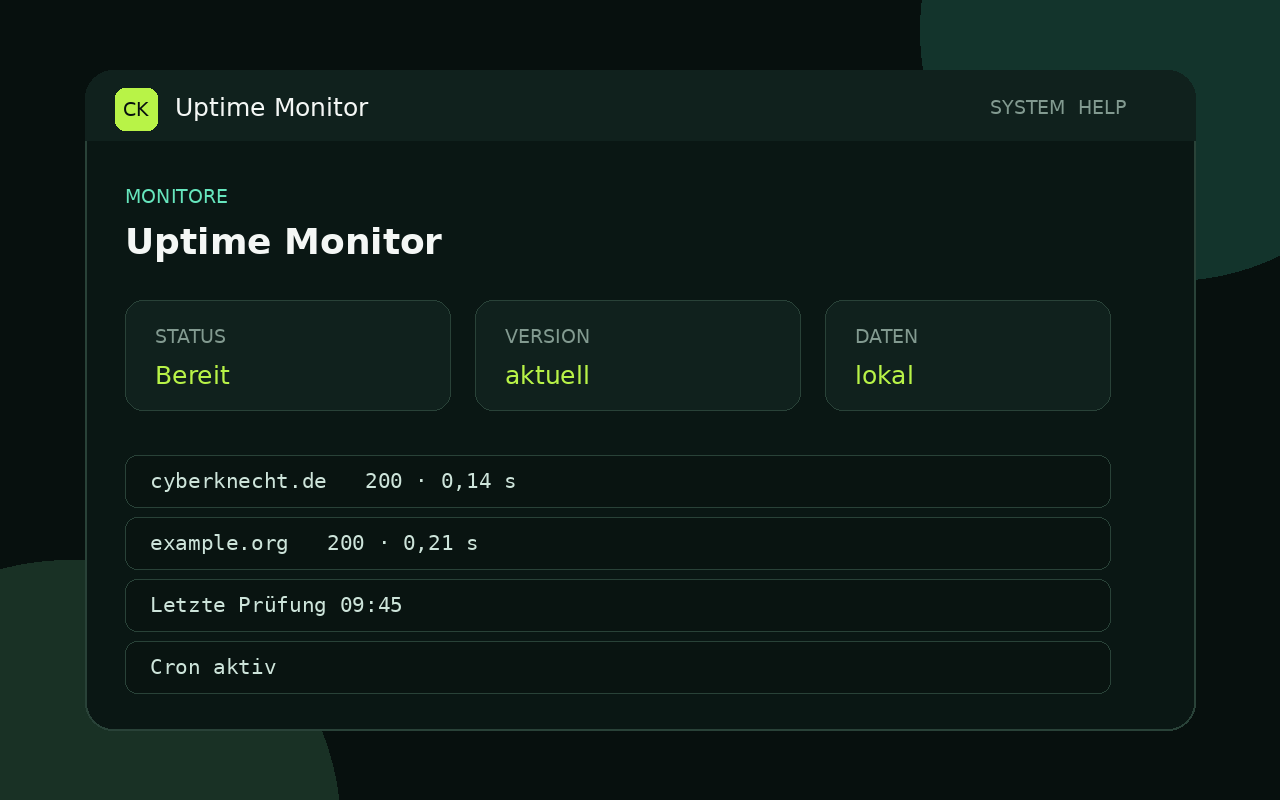Select the example.org monitor row
This screenshot has height=800, width=1280.
(618, 543)
